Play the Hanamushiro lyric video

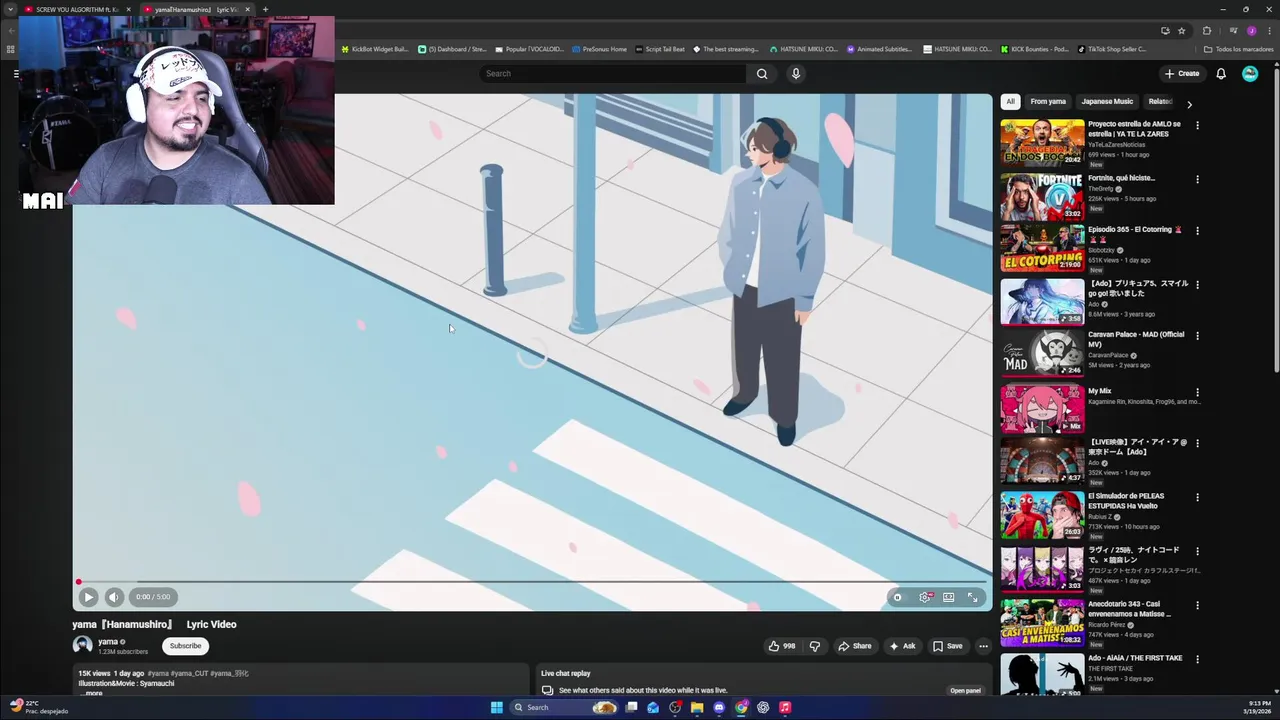click(x=88, y=597)
